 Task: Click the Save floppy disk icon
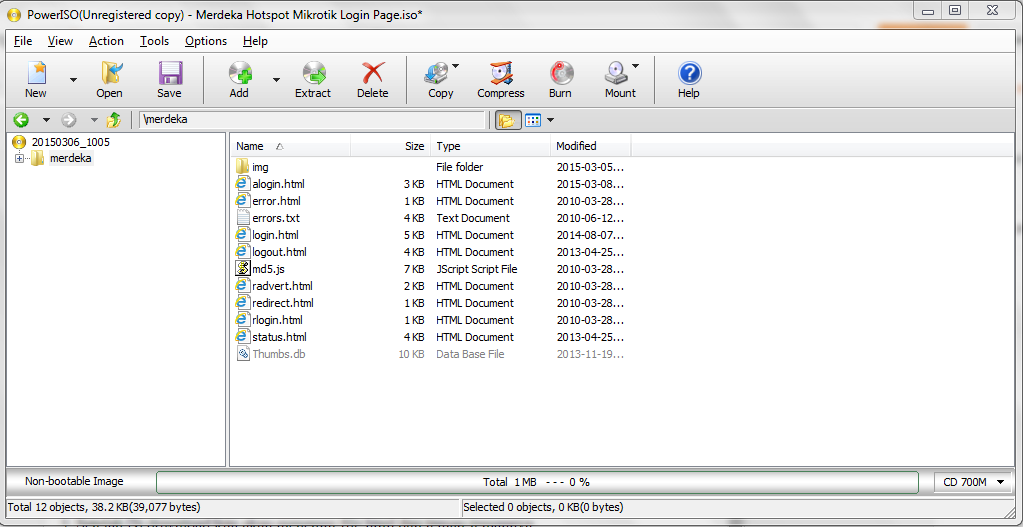[x=170, y=73]
